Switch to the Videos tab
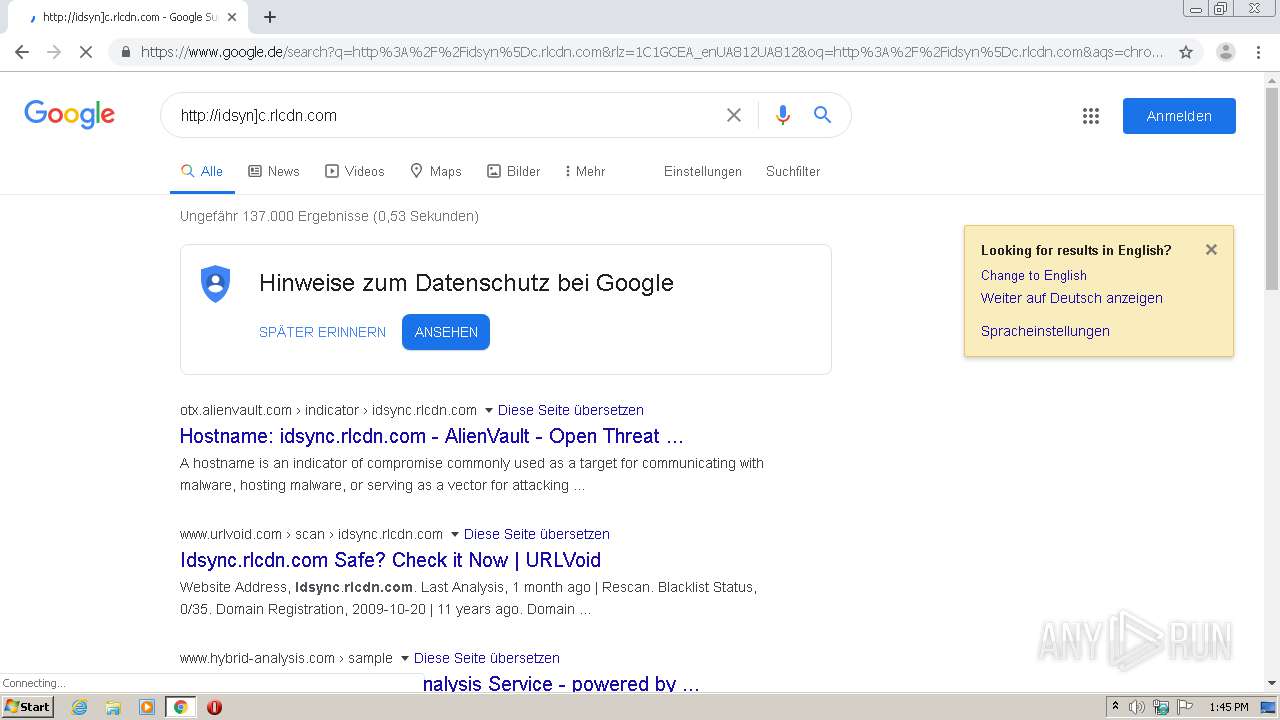1280x720 pixels. point(355,171)
